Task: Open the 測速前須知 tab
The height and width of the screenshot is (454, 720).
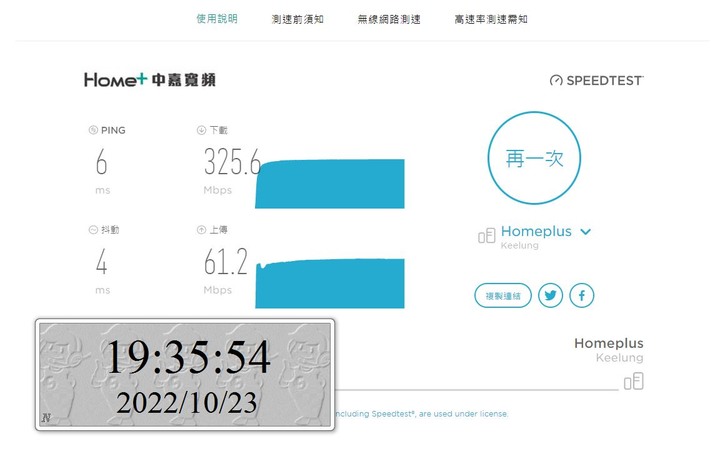Action: (298, 19)
